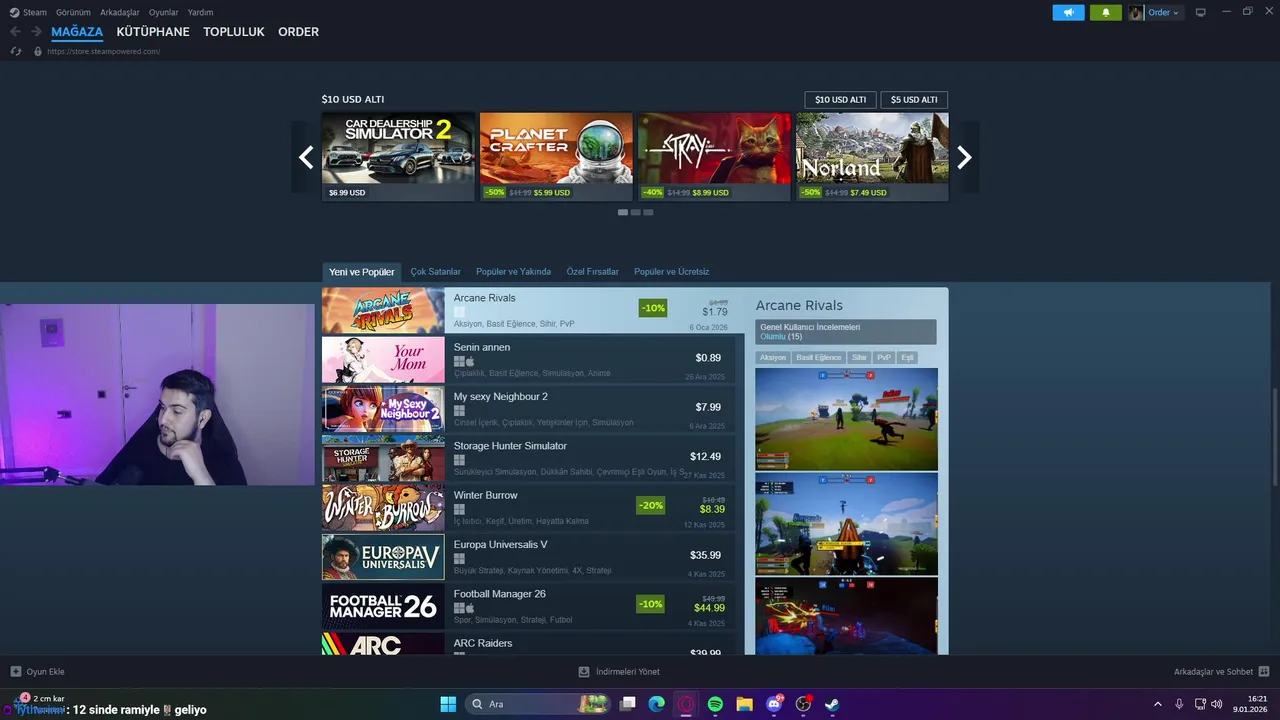The image size is (1280, 720).
Task: Click the profile avatar picture
Action: 1136,12
